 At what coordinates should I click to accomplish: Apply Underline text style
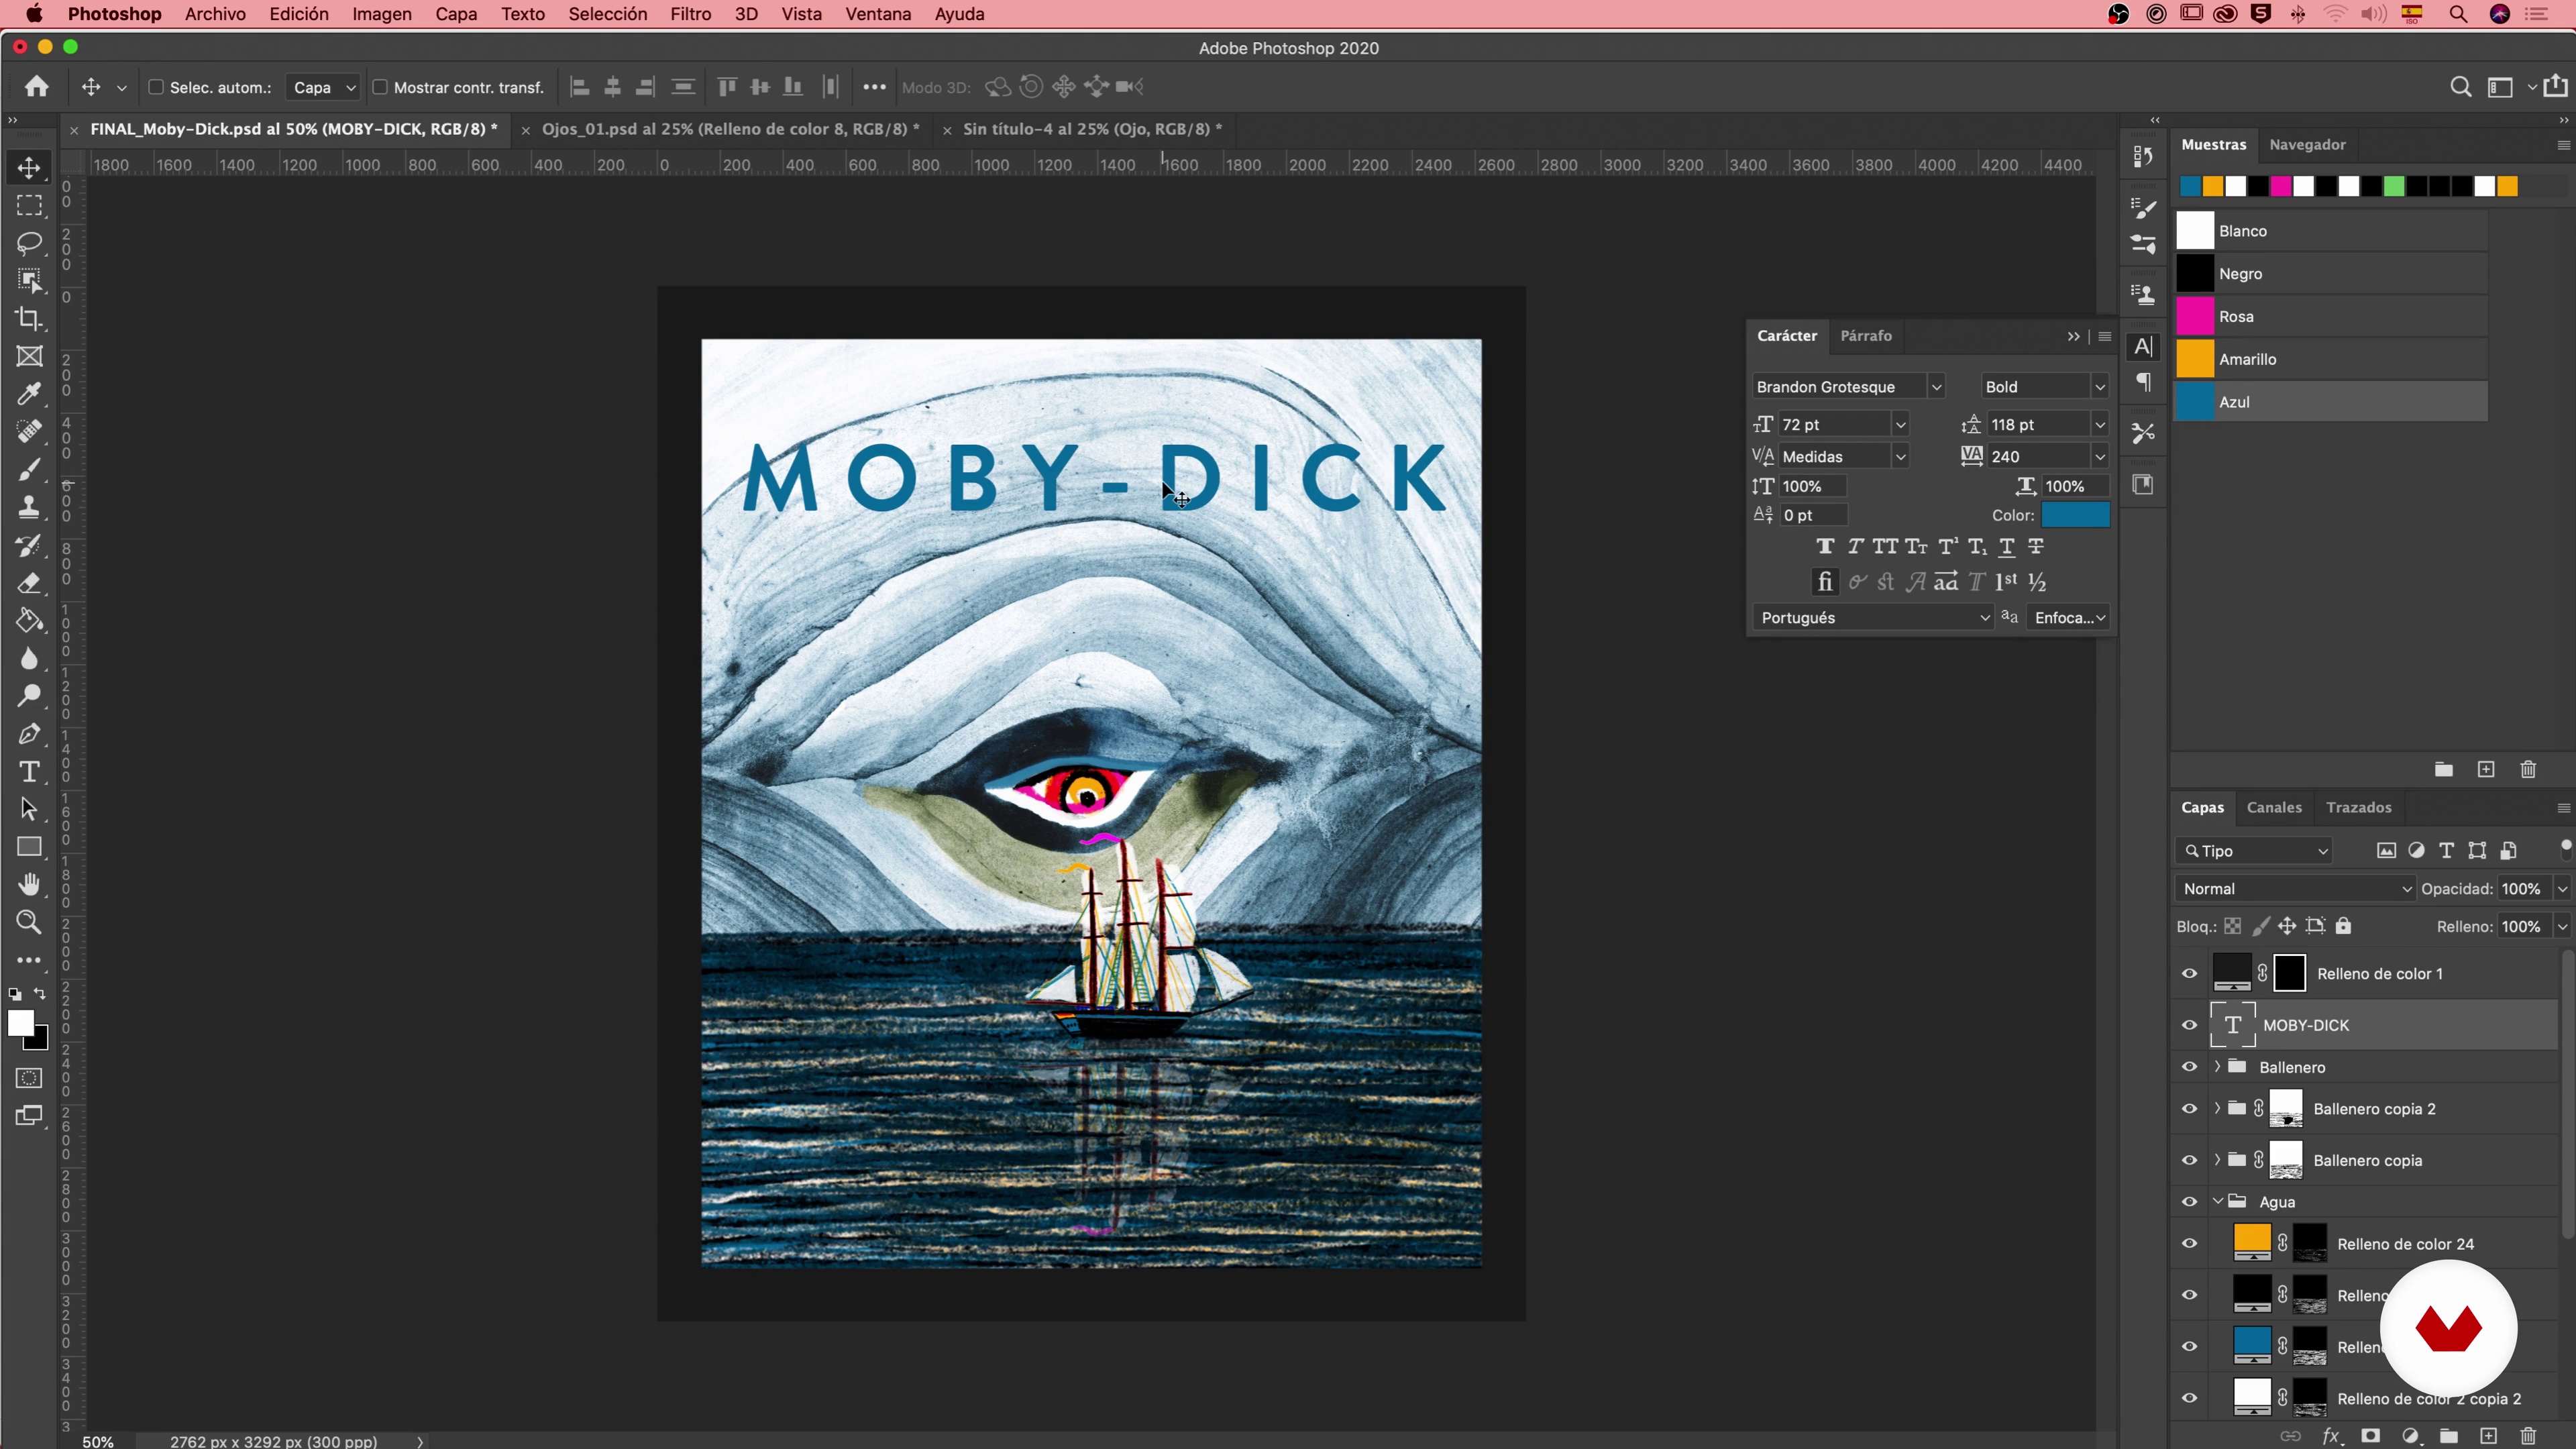(2006, 546)
